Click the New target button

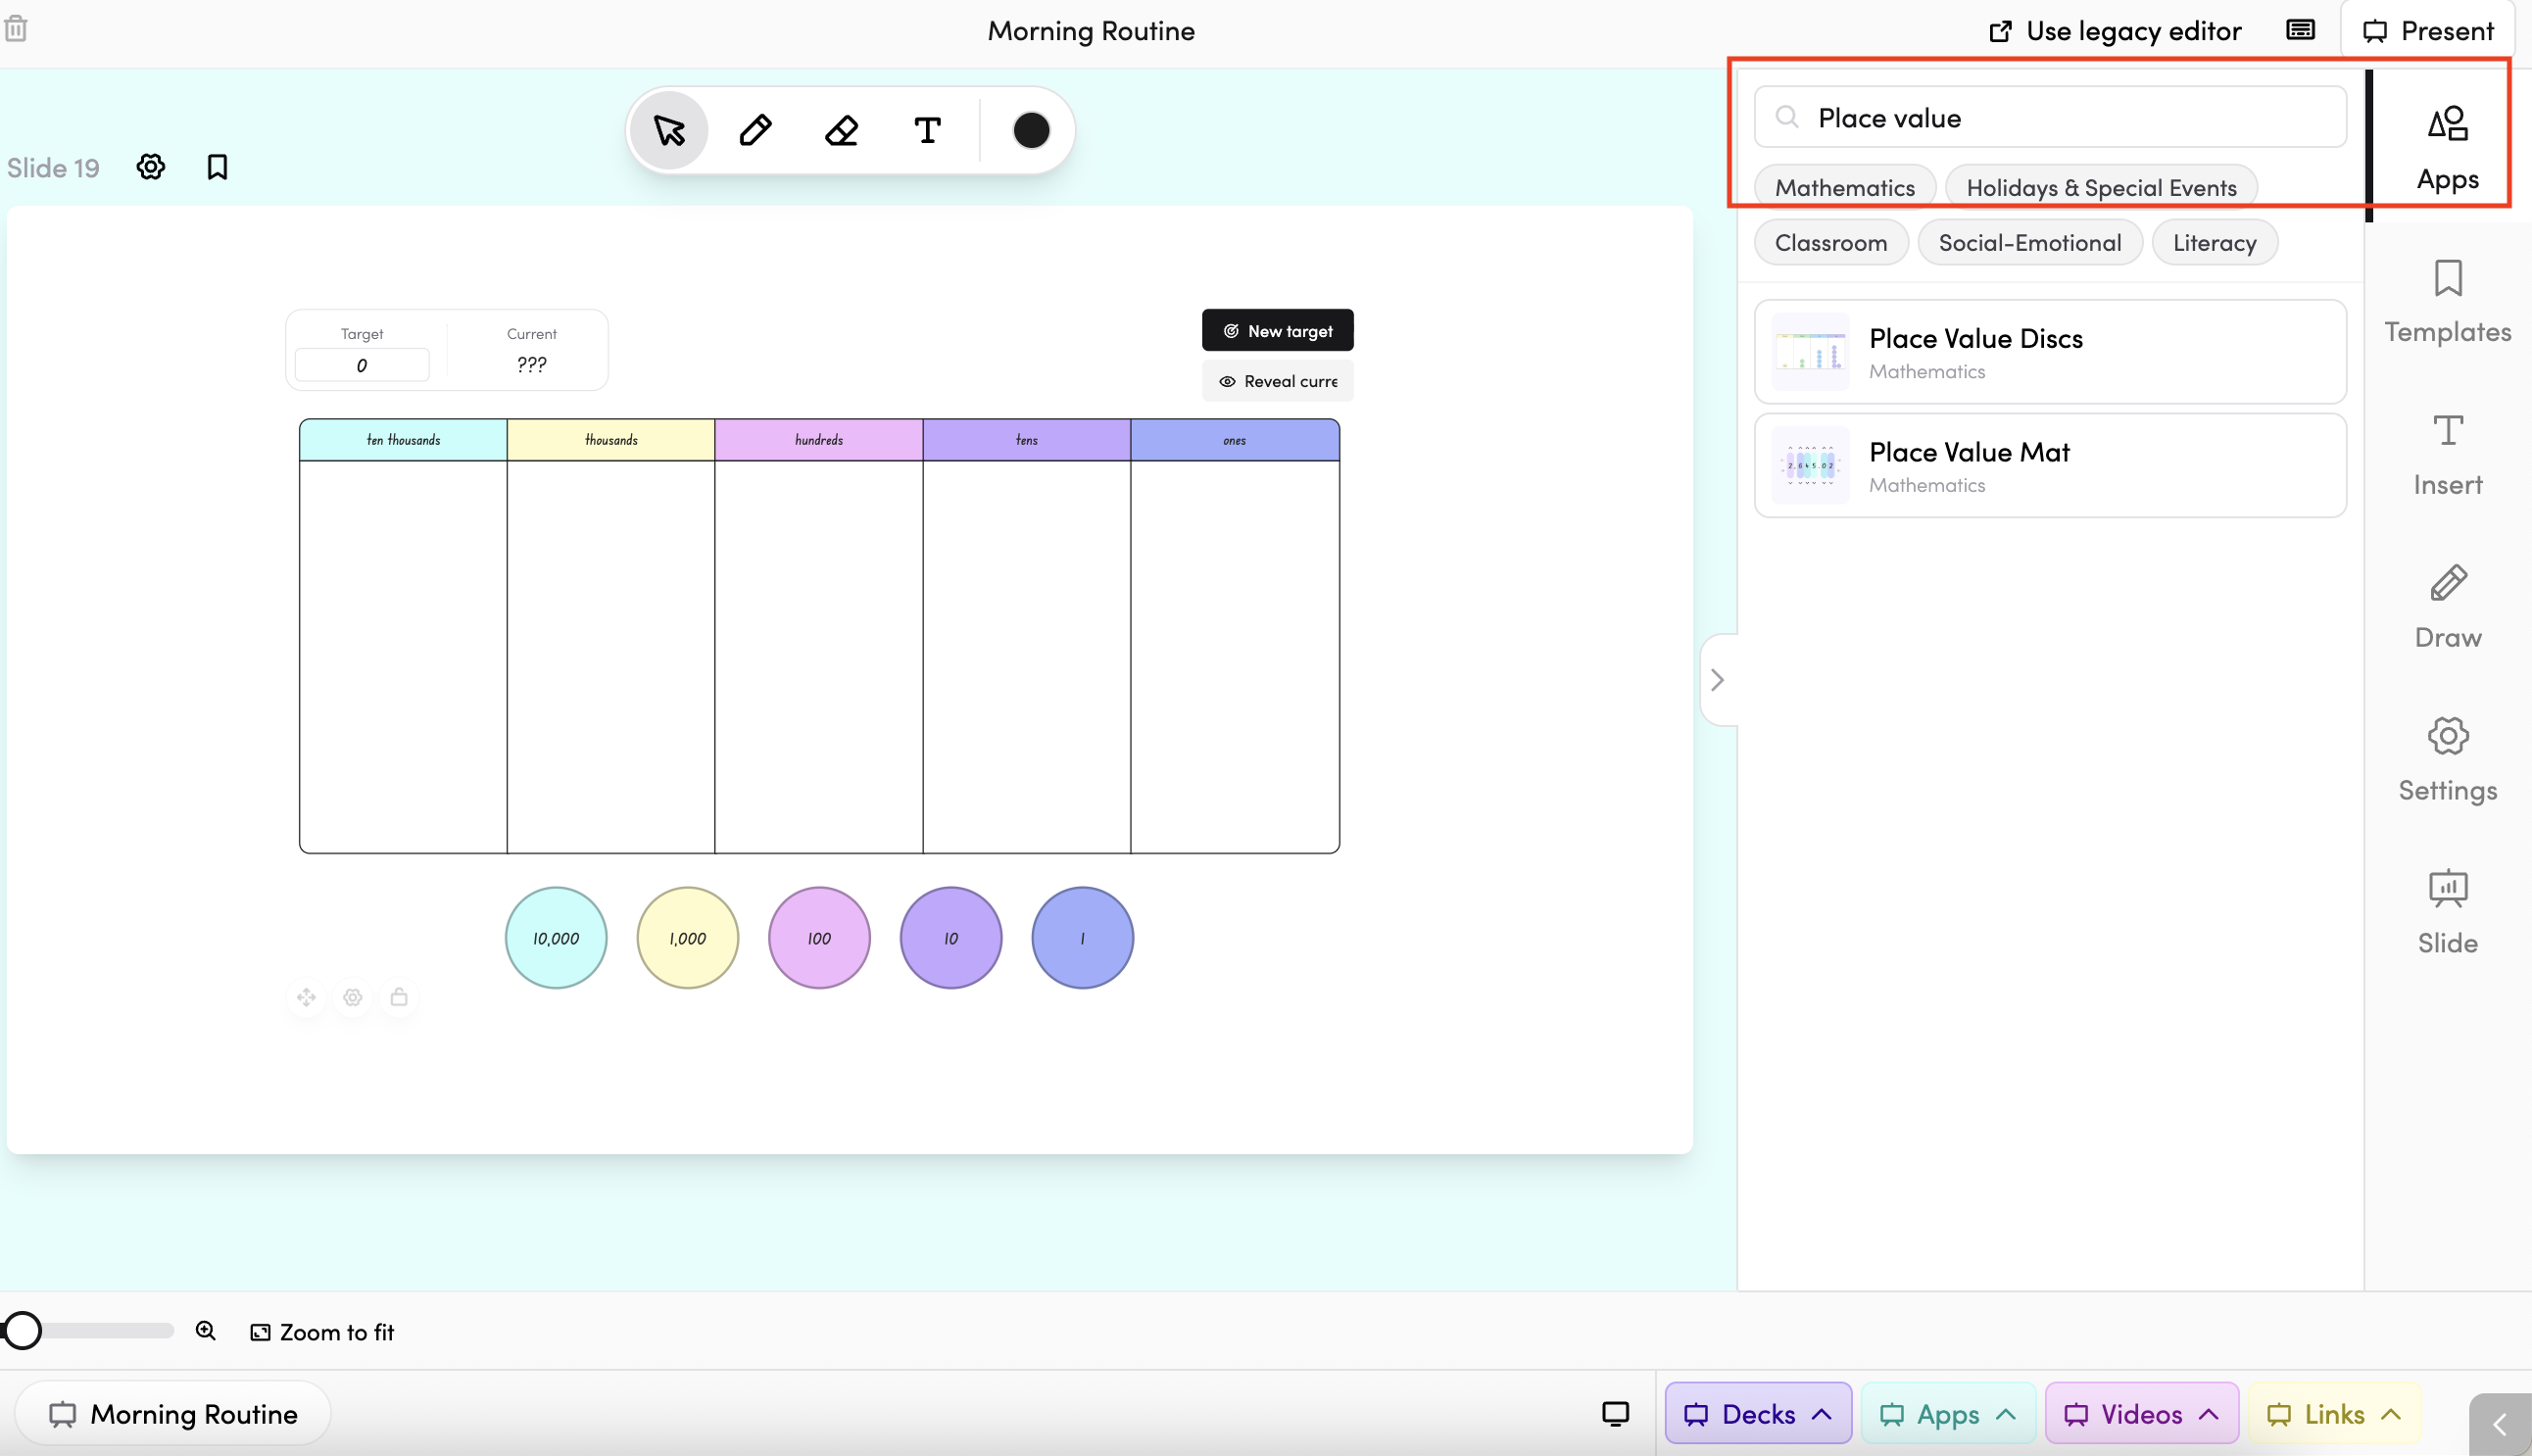tap(1277, 330)
